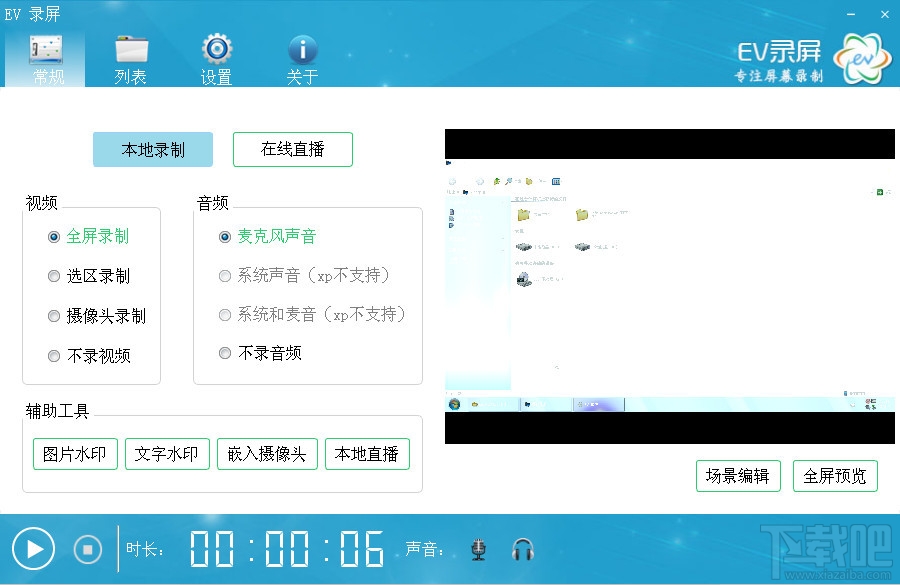The height and width of the screenshot is (585, 900).
Task: Choose 全屏录制 full screen recording
Action: [89, 237]
